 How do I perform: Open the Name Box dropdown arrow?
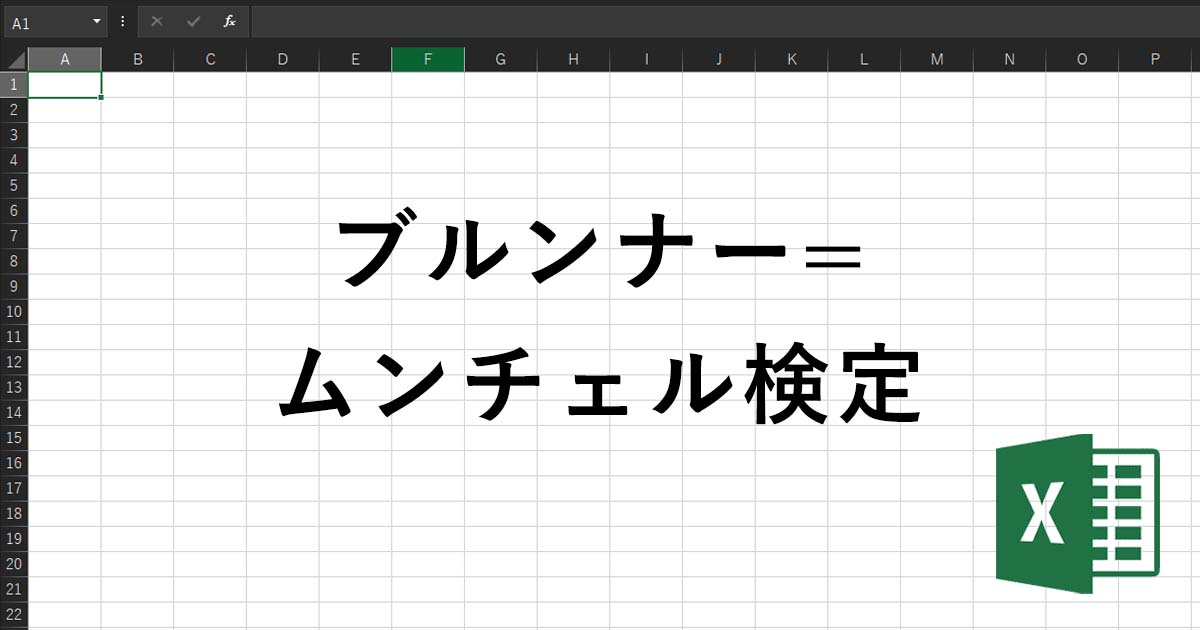97,21
